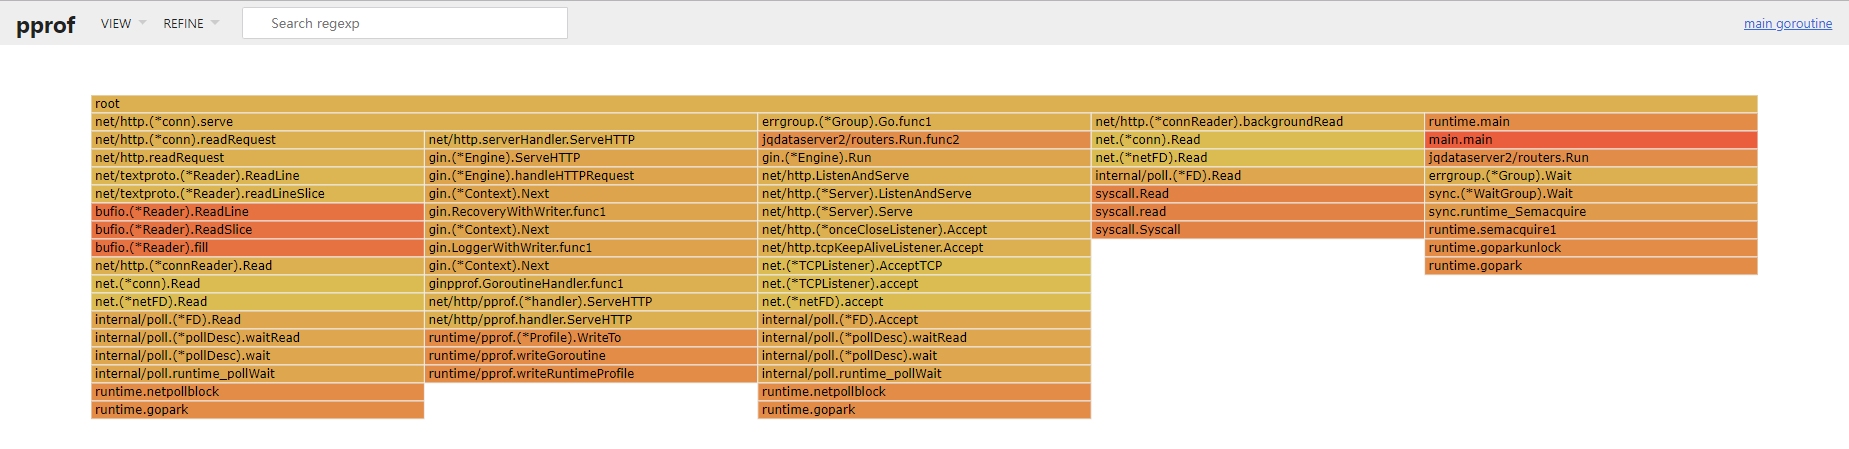
Task: Click the internal/poll.(*FD).Accept frame
Action: pos(925,320)
